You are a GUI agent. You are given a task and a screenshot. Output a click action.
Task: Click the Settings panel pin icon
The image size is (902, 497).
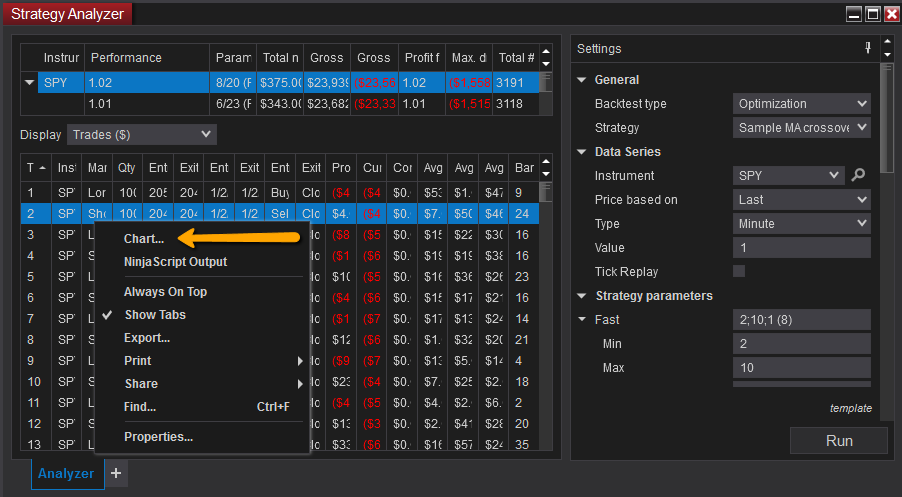867,49
